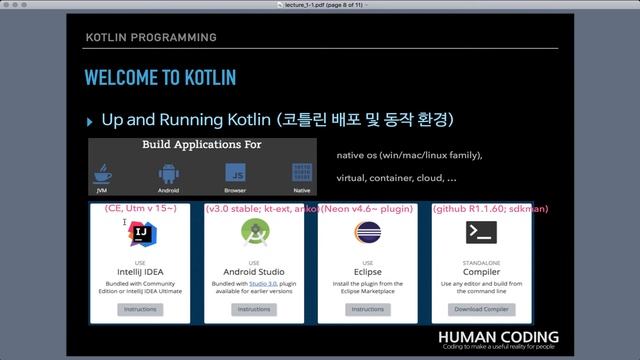Click 'Use any editor and build' description
The width and height of the screenshot is (640, 360).
pos(482,287)
